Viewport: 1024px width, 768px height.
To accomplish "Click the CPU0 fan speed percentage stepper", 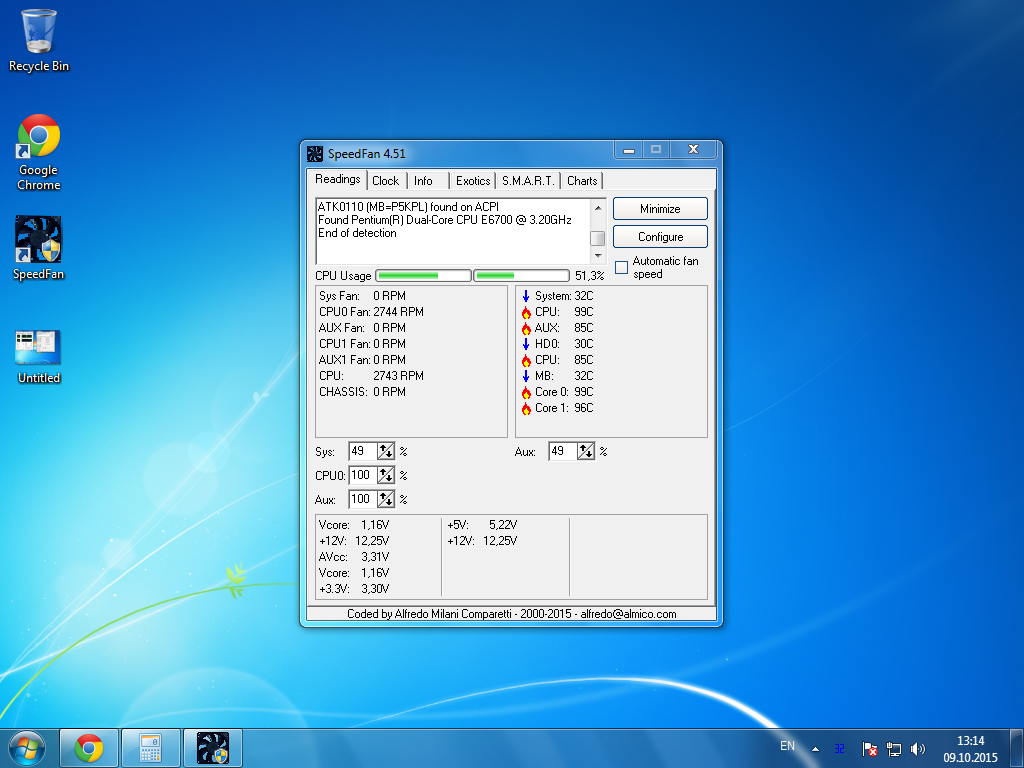I will click(x=386, y=476).
